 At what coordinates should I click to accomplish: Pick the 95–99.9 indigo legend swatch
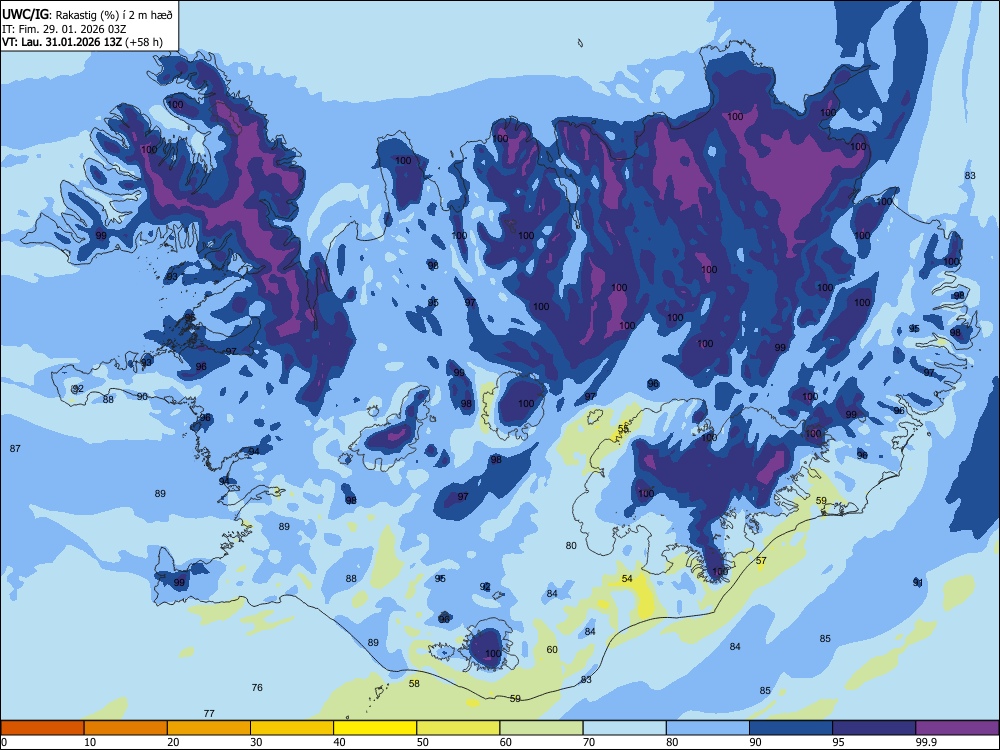coord(874,728)
